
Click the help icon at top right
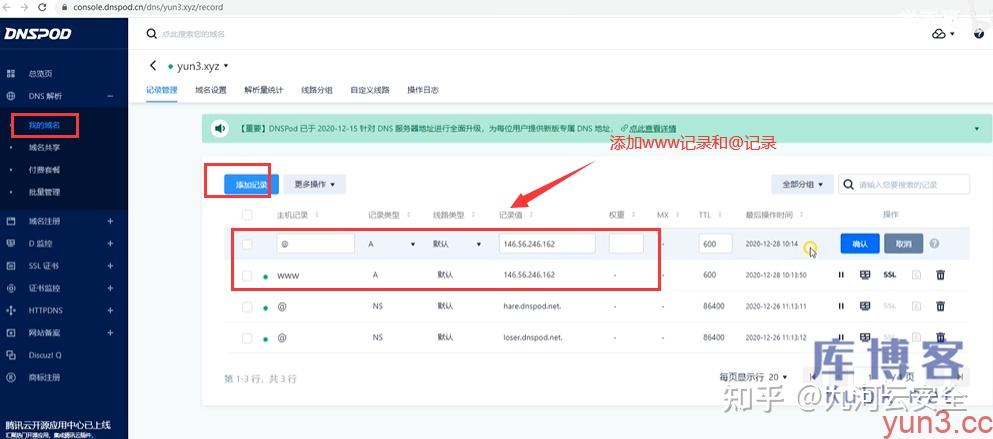pos(979,34)
